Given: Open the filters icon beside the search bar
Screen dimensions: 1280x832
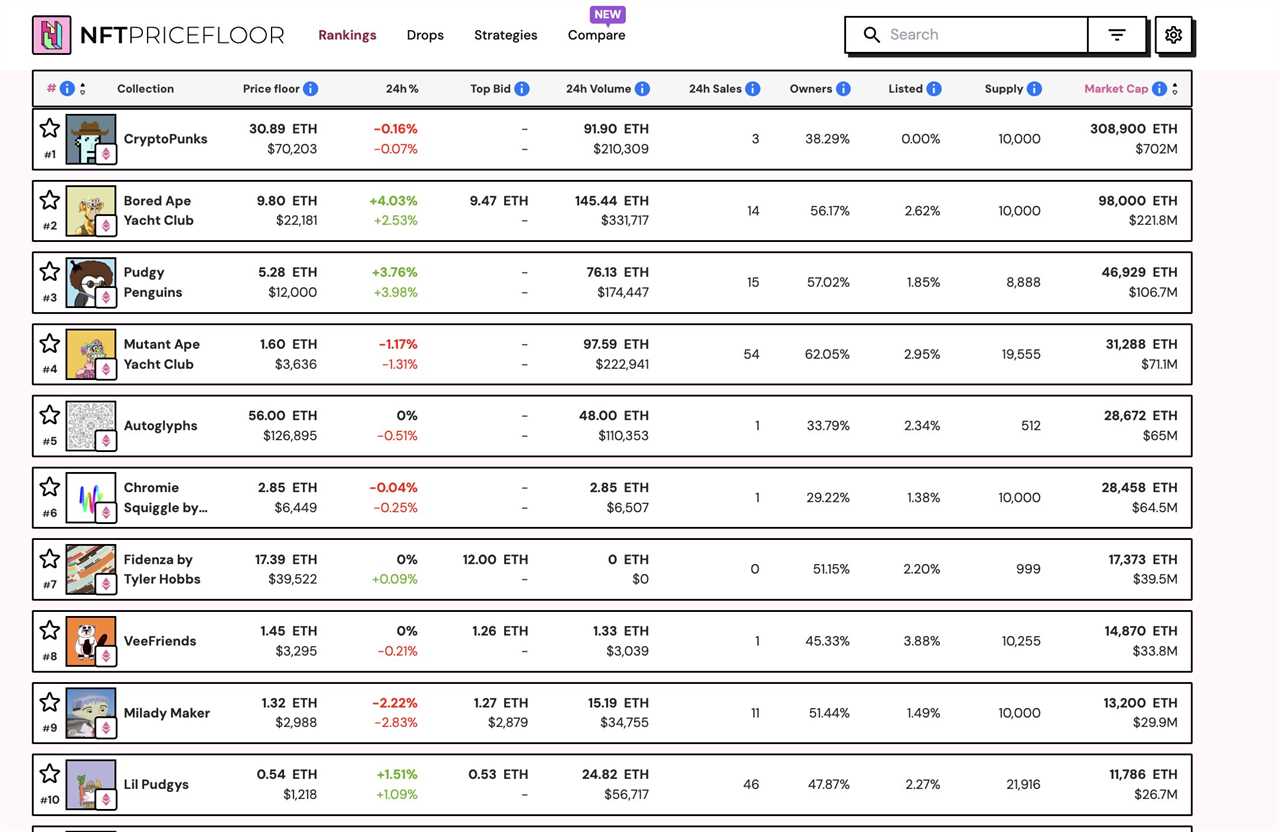Looking at the screenshot, I should (1116, 34).
